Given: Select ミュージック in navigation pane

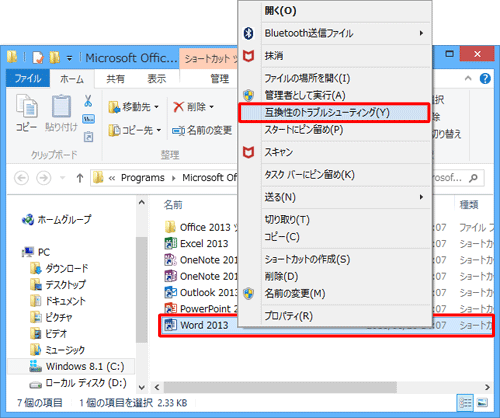Looking at the screenshot, I should tap(57, 350).
